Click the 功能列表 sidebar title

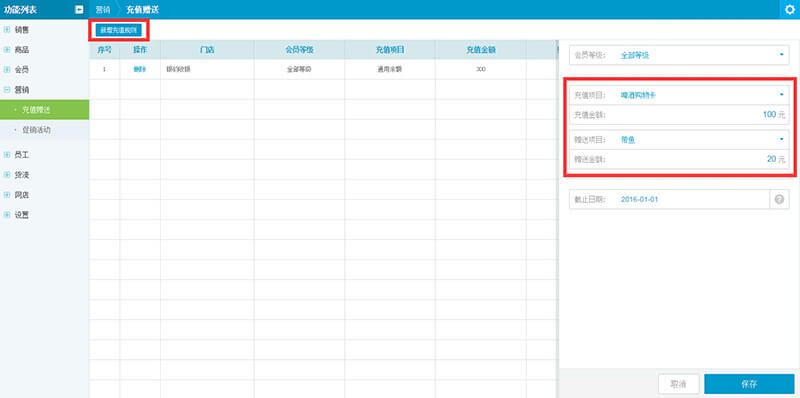(20, 9)
